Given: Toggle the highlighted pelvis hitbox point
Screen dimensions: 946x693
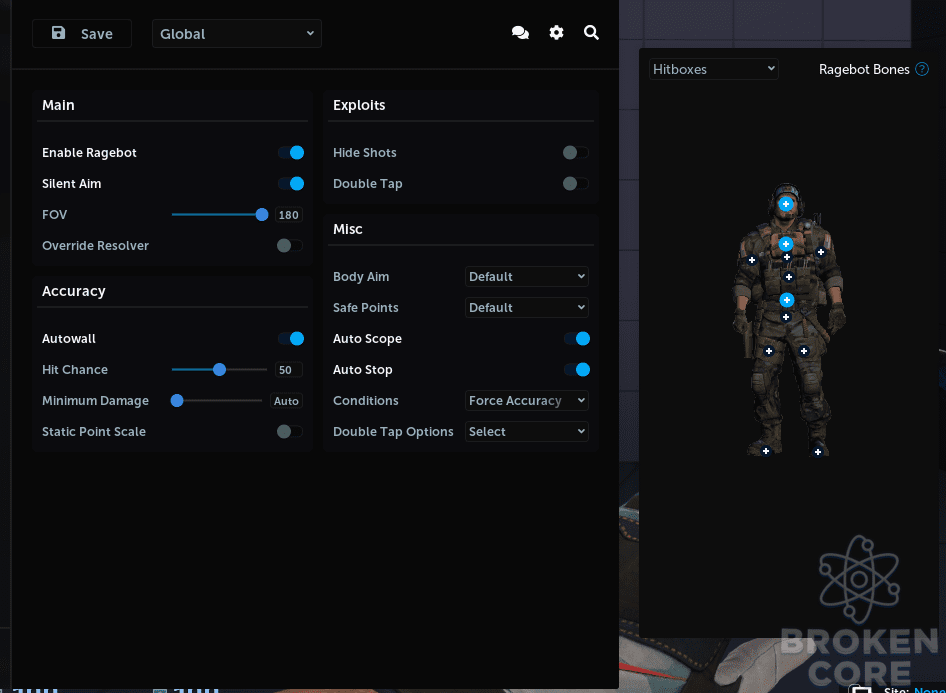Looking at the screenshot, I should (x=786, y=300).
